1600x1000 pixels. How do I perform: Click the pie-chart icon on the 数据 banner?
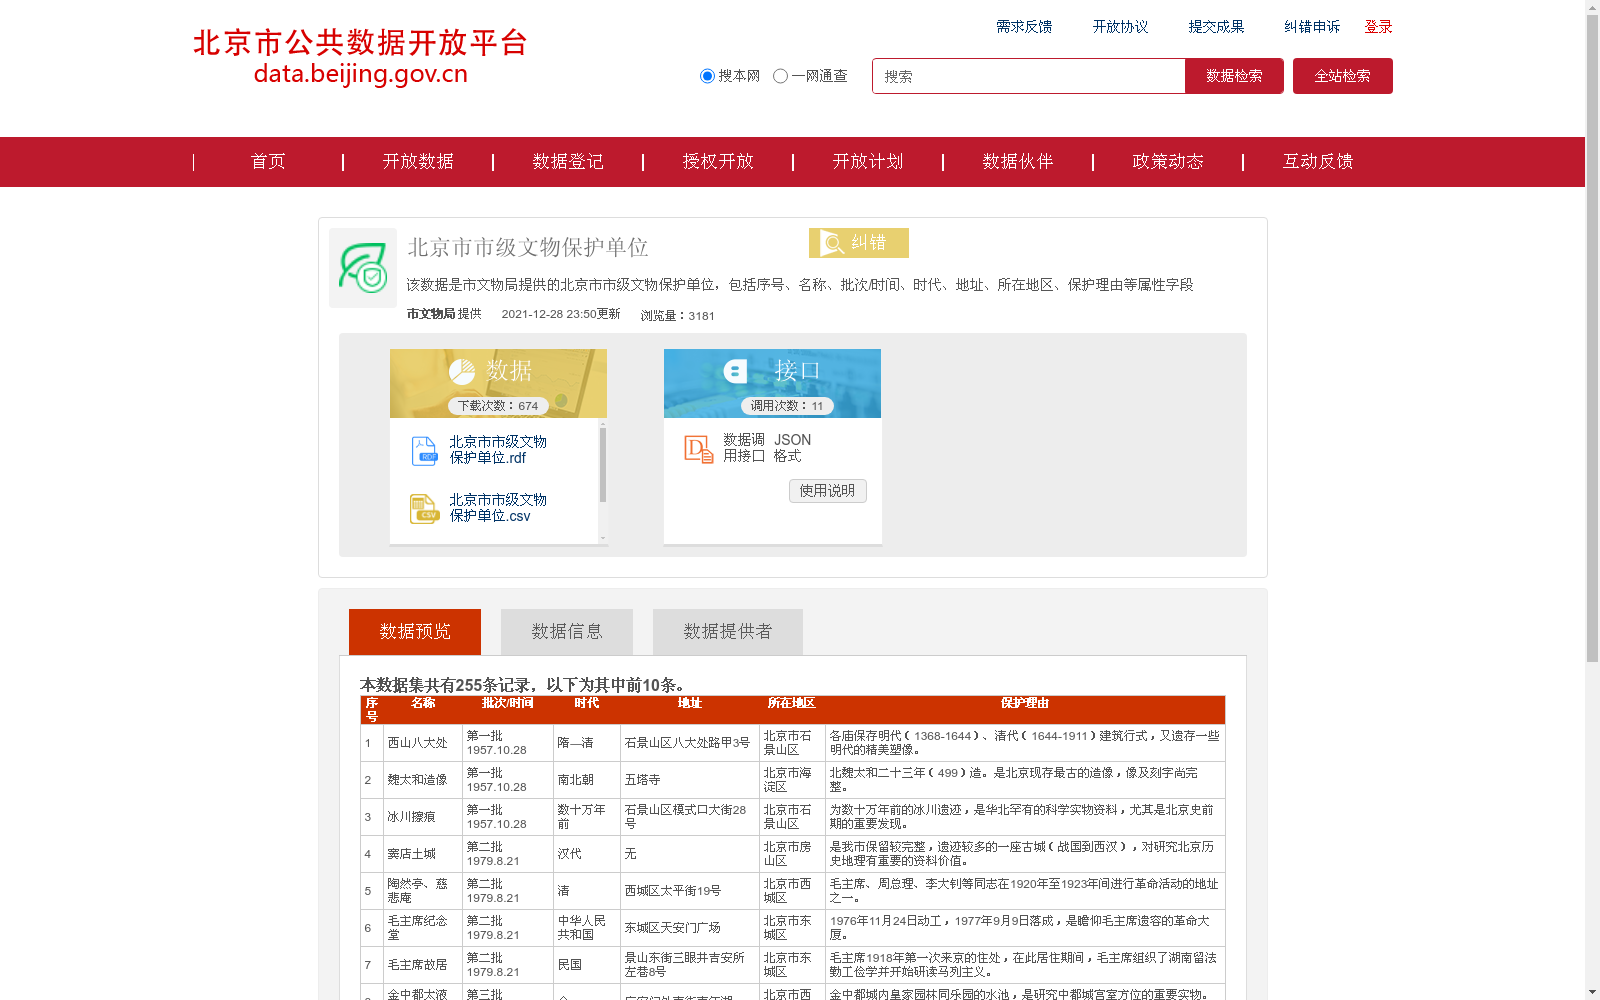point(462,369)
